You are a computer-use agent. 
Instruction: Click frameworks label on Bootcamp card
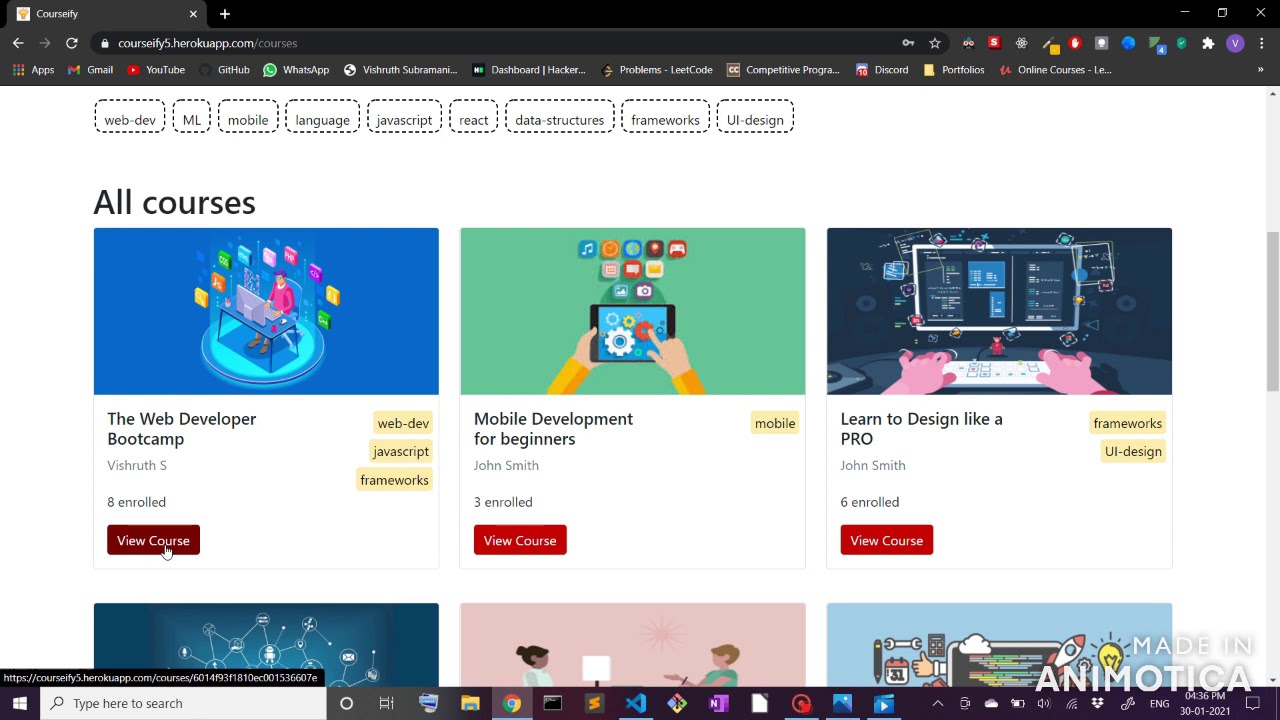pos(394,480)
